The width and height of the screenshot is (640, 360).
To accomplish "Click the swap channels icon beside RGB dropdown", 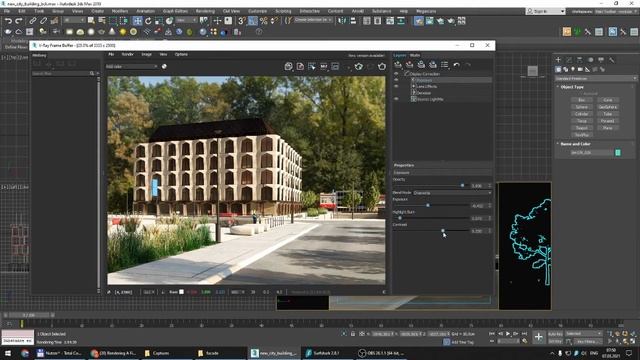I will coord(164,66).
